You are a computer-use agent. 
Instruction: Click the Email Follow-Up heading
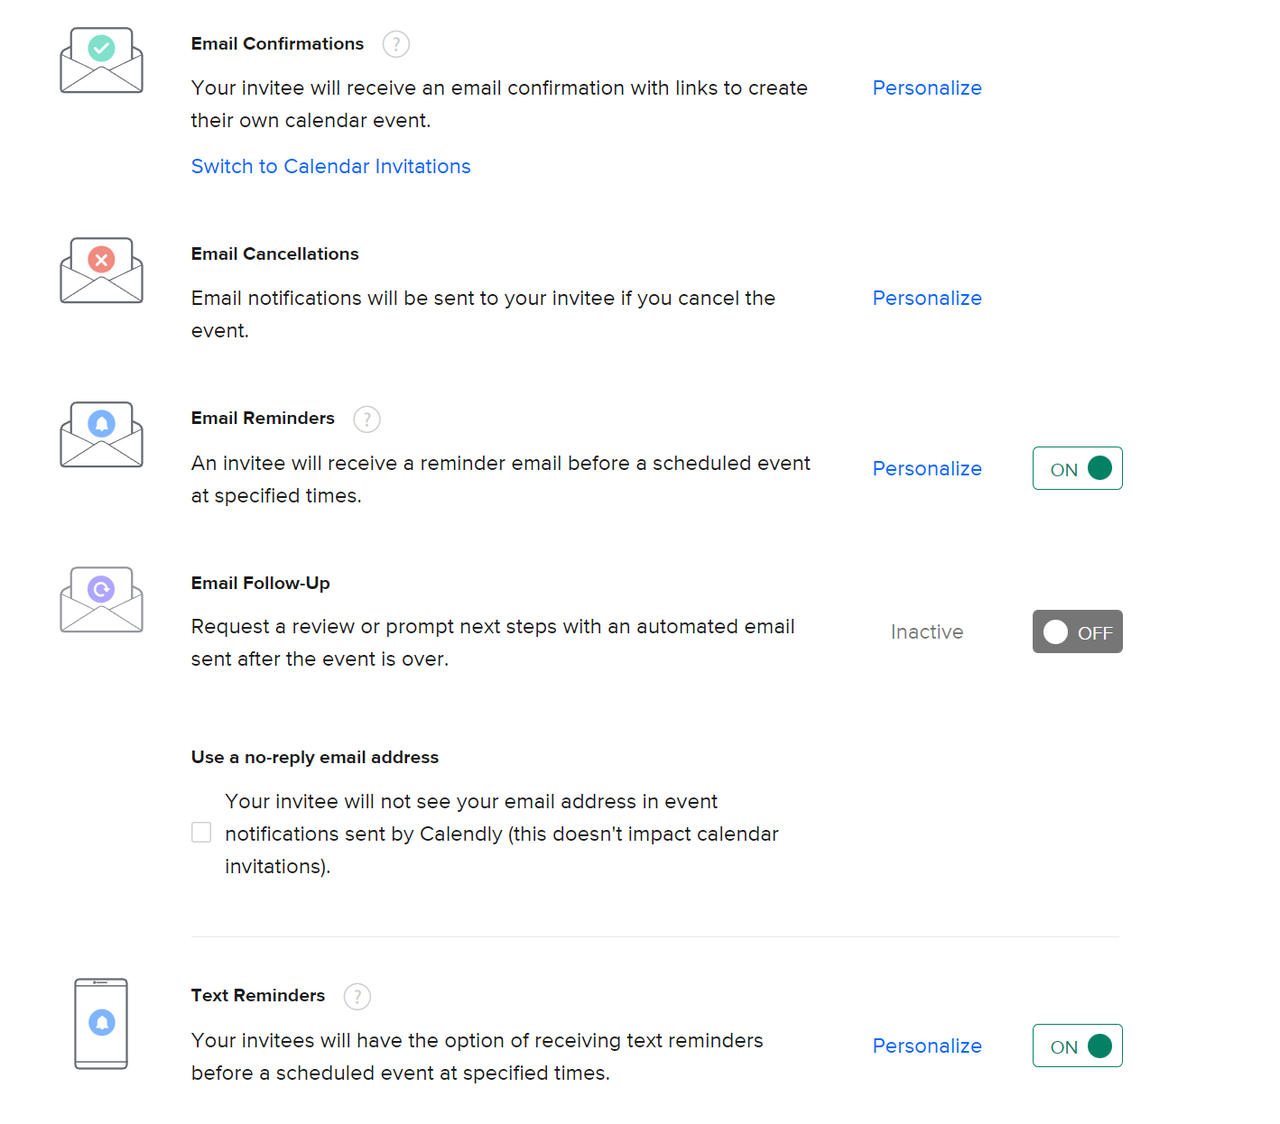tap(260, 583)
